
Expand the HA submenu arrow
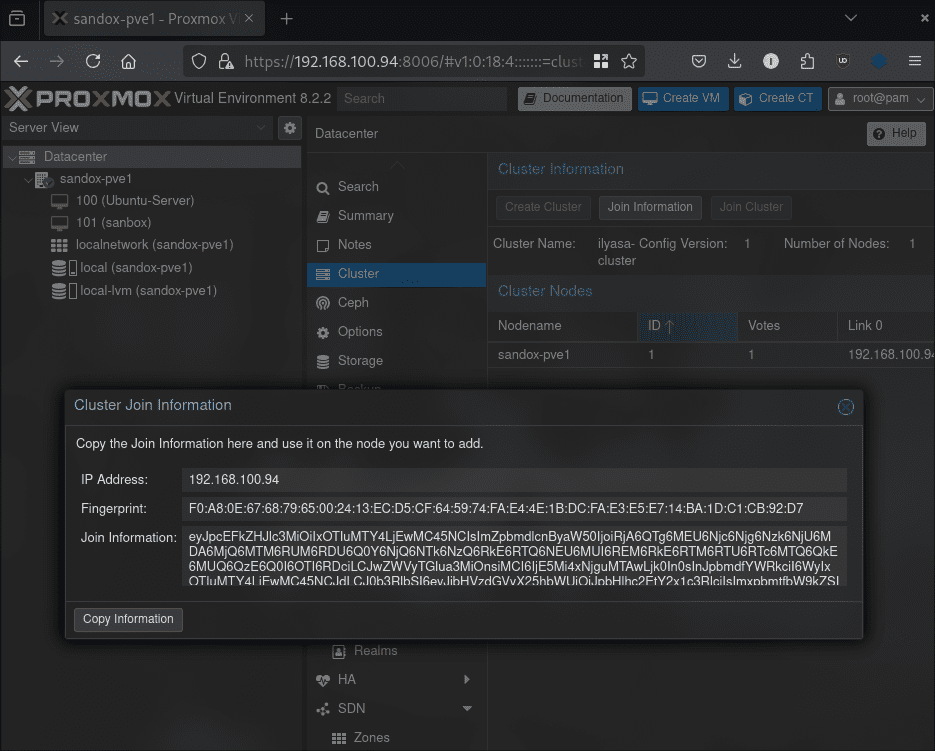(467, 680)
